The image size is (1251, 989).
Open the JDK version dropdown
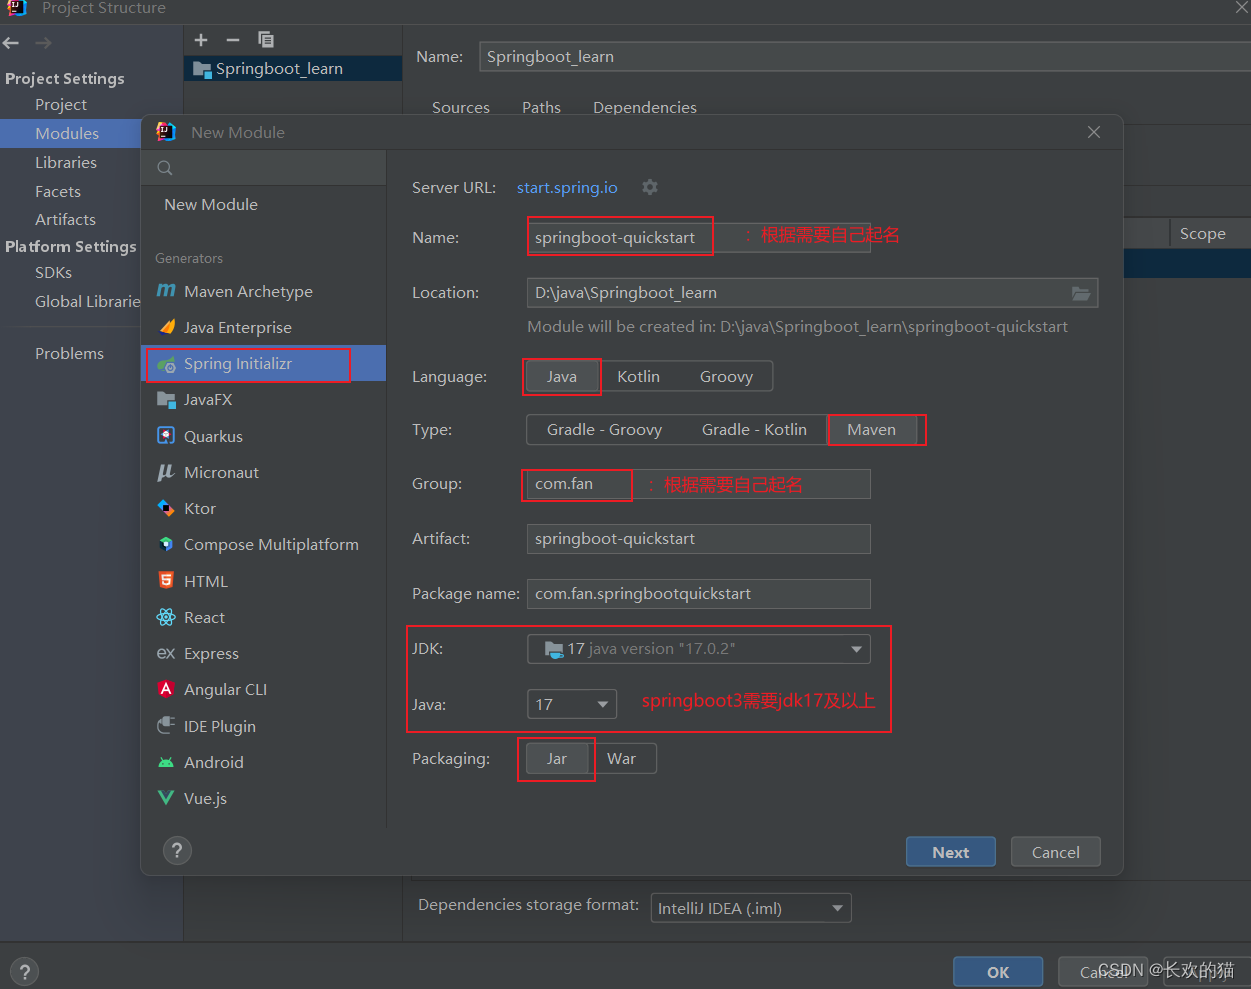tap(699, 649)
